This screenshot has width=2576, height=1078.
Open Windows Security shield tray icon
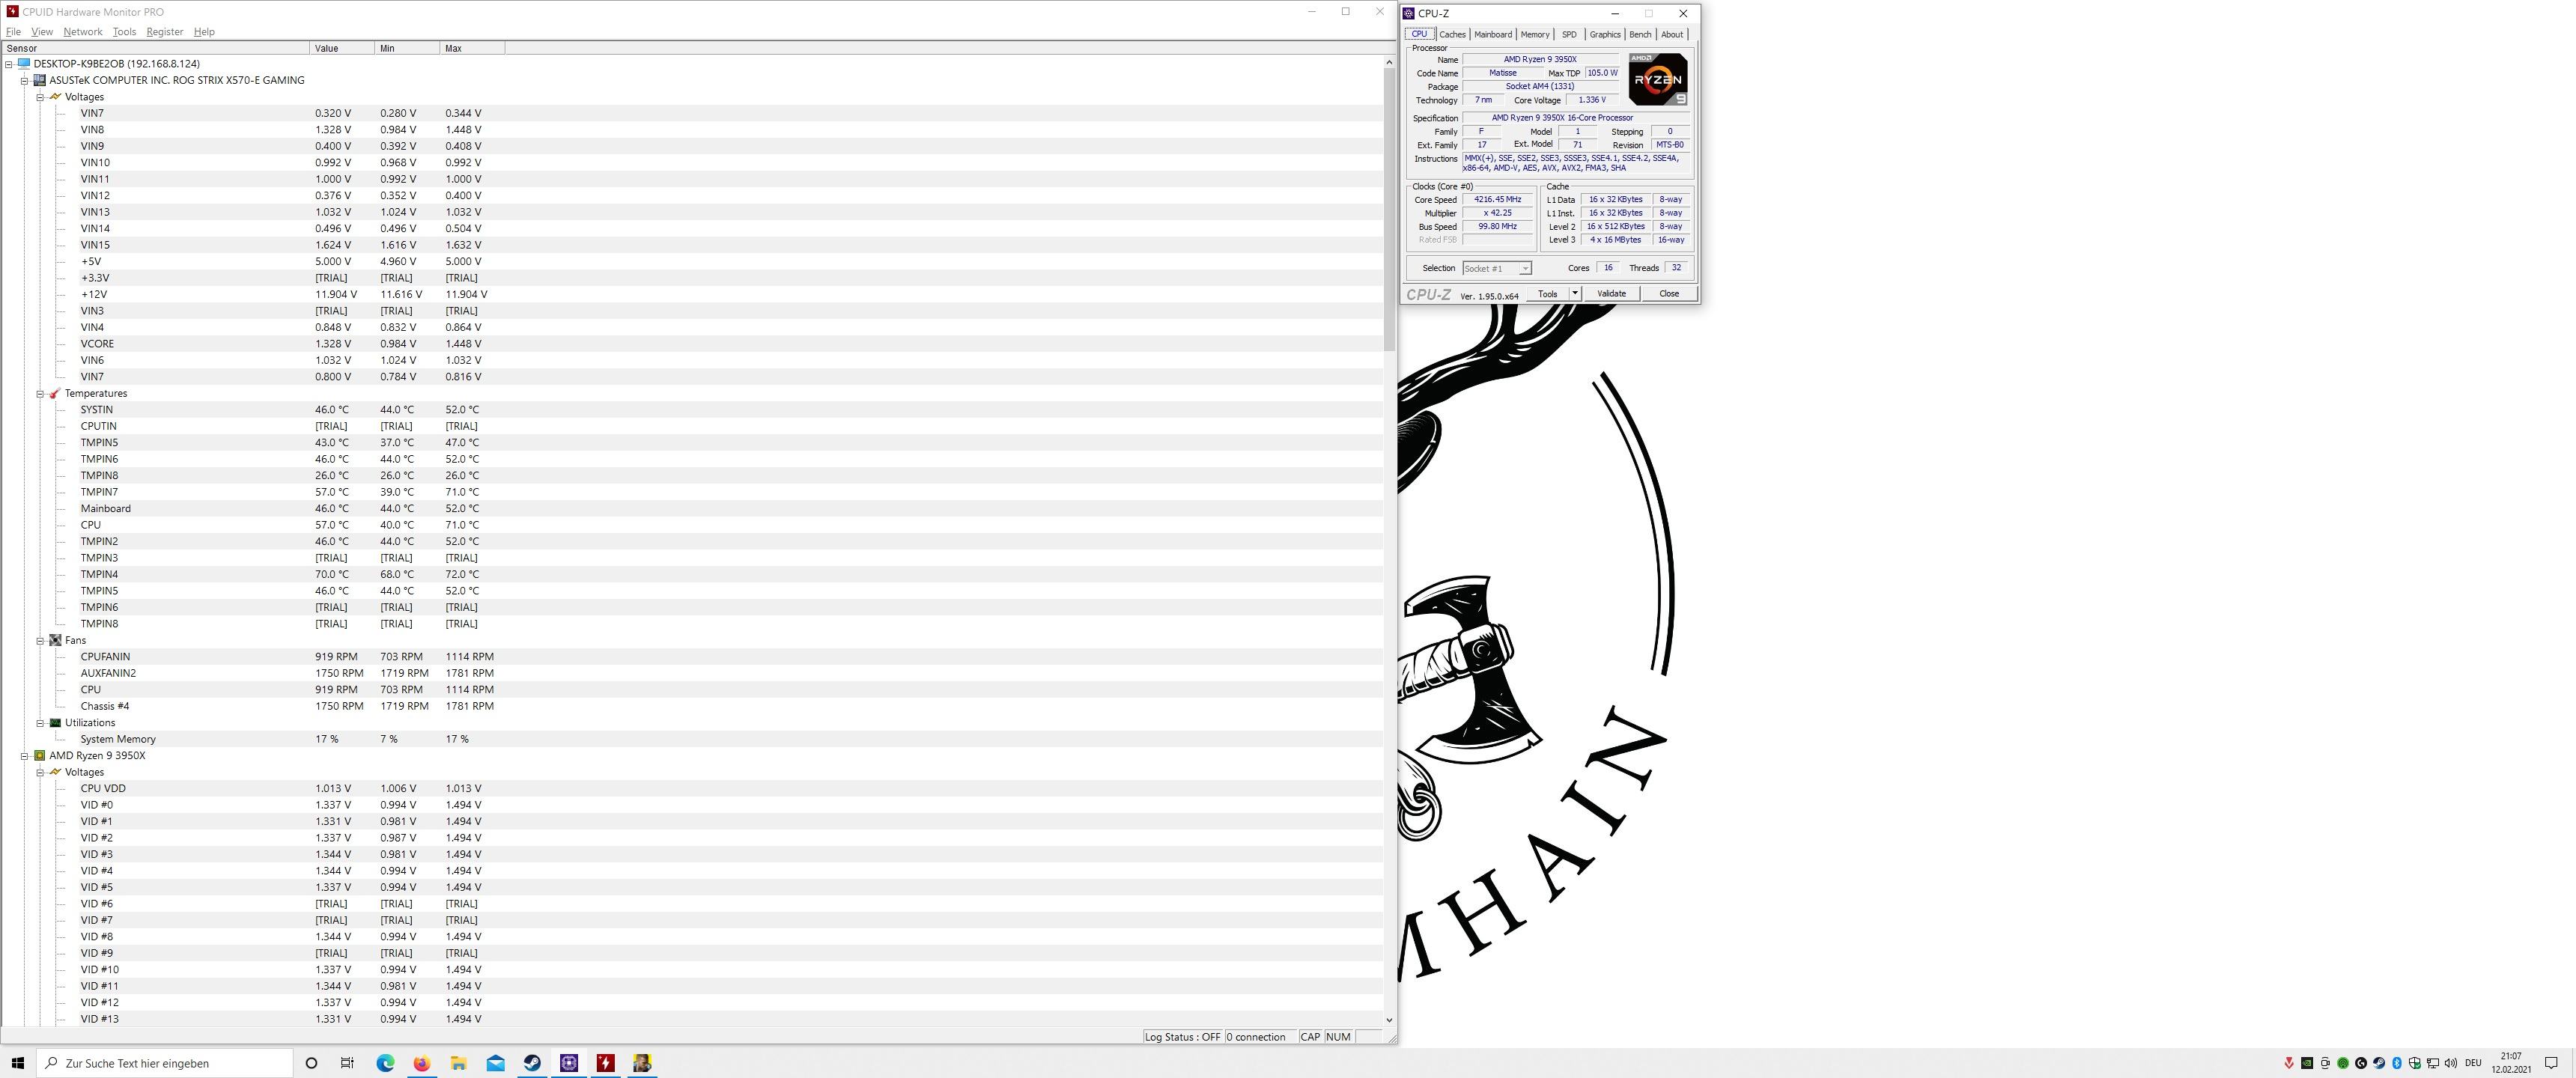pos(2415,1063)
